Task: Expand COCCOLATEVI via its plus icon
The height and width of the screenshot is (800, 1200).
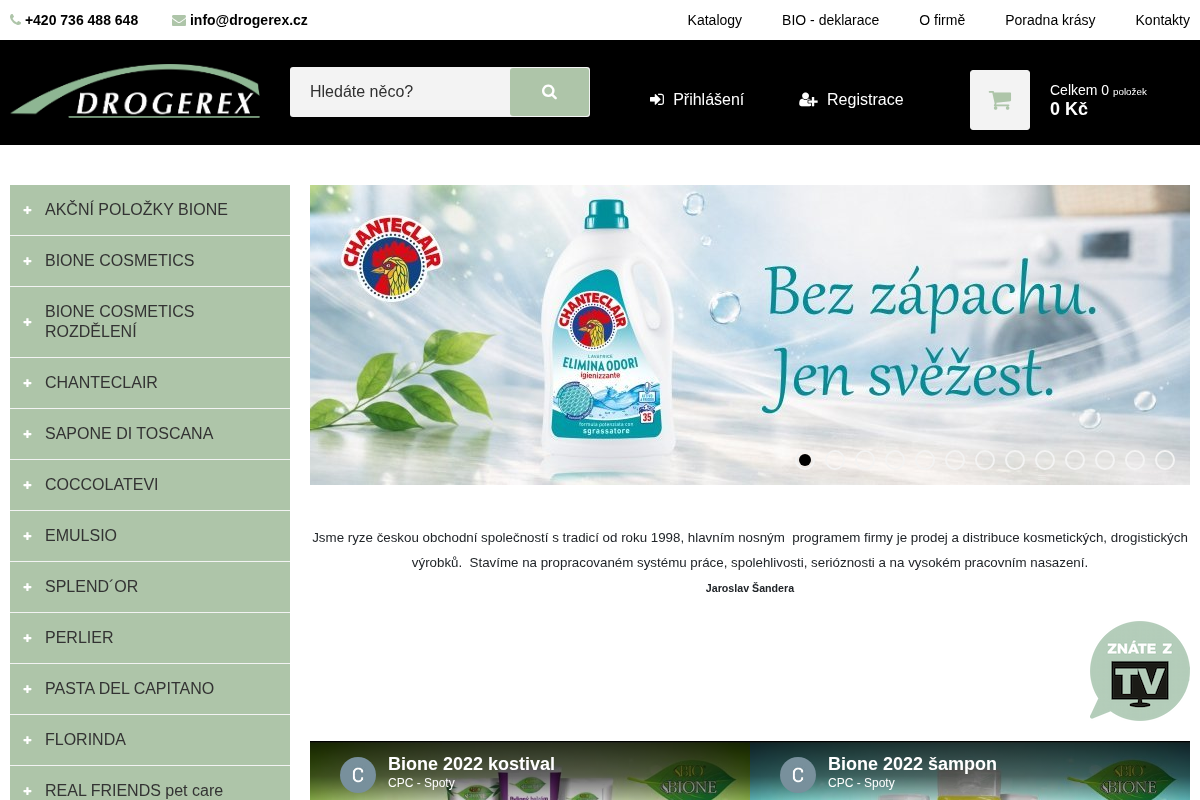Action: [x=27, y=485]
